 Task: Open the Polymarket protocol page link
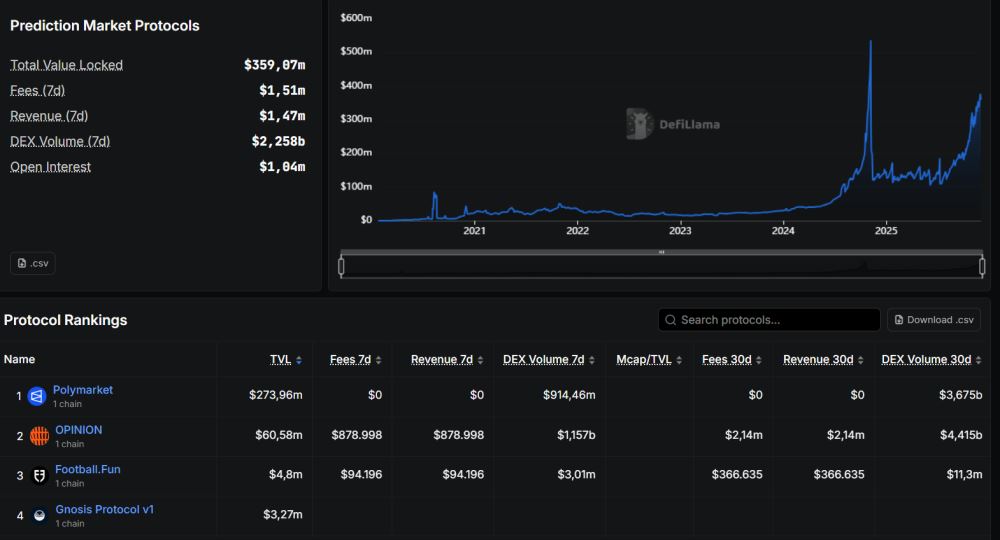[x=83, y=390]
